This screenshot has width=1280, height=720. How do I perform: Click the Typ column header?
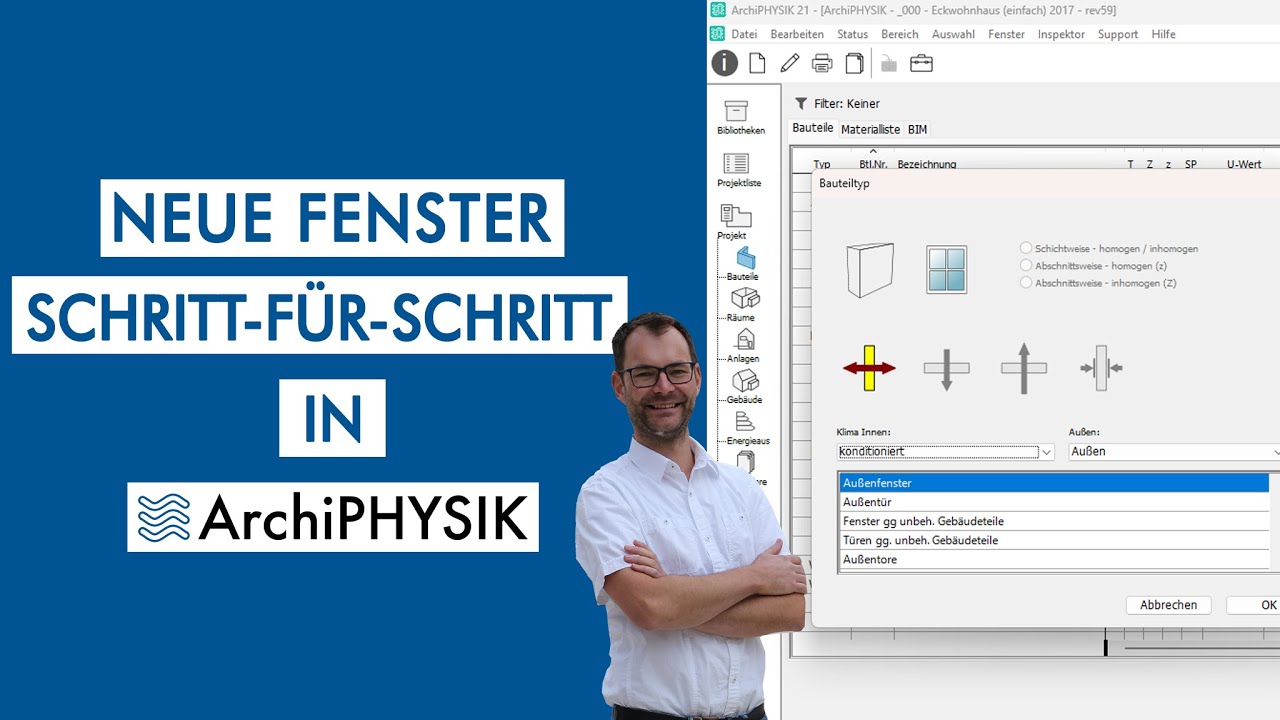(822, 164)
